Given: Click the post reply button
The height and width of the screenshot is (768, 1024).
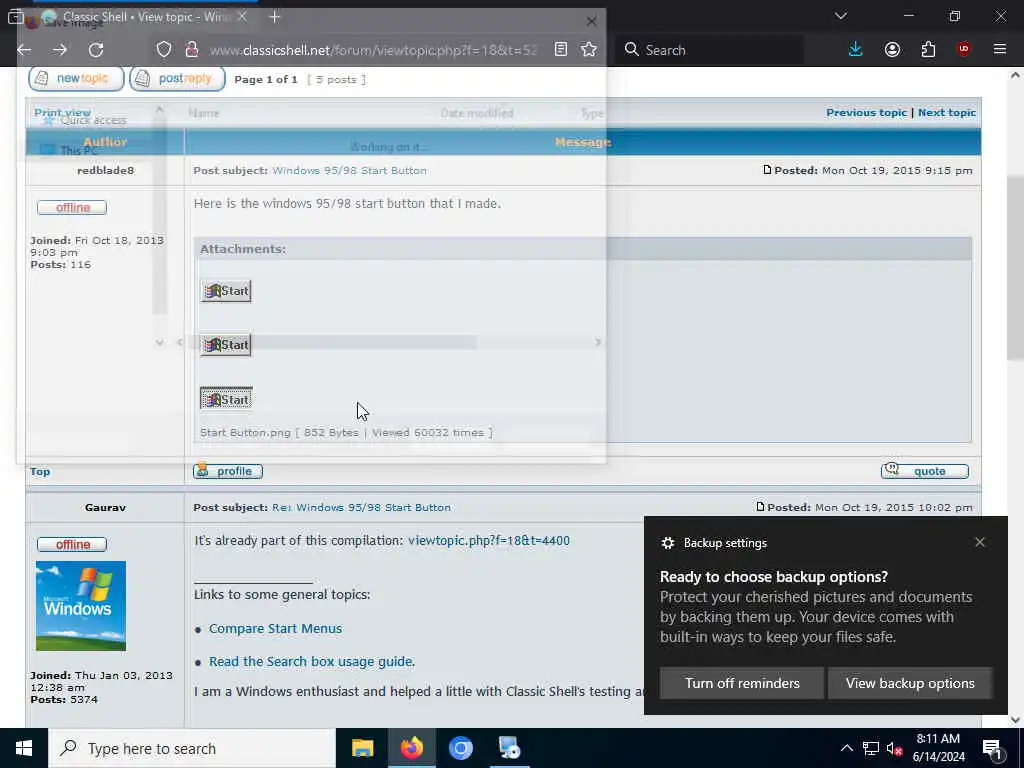Looking at the screenshot, I should tap(177, 79).
